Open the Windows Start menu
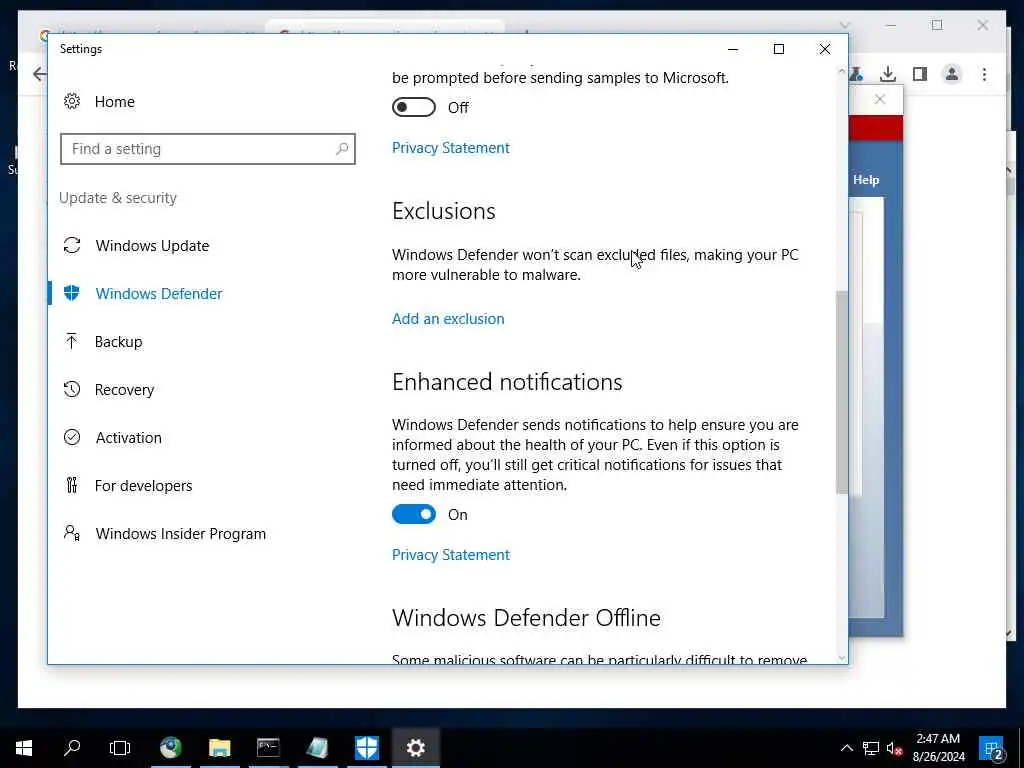 click(24, 748)
